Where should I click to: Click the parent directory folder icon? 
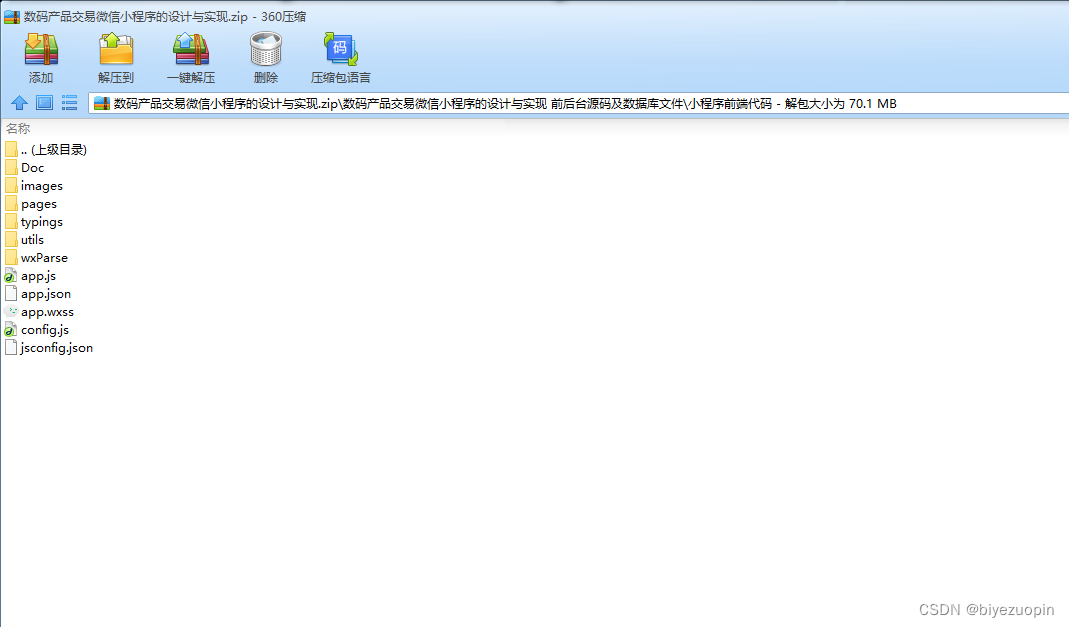(x=11, y=149)
